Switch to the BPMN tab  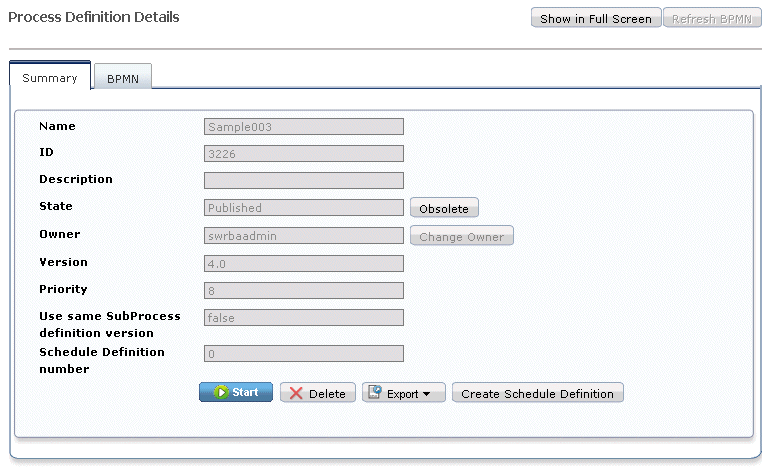122,77
